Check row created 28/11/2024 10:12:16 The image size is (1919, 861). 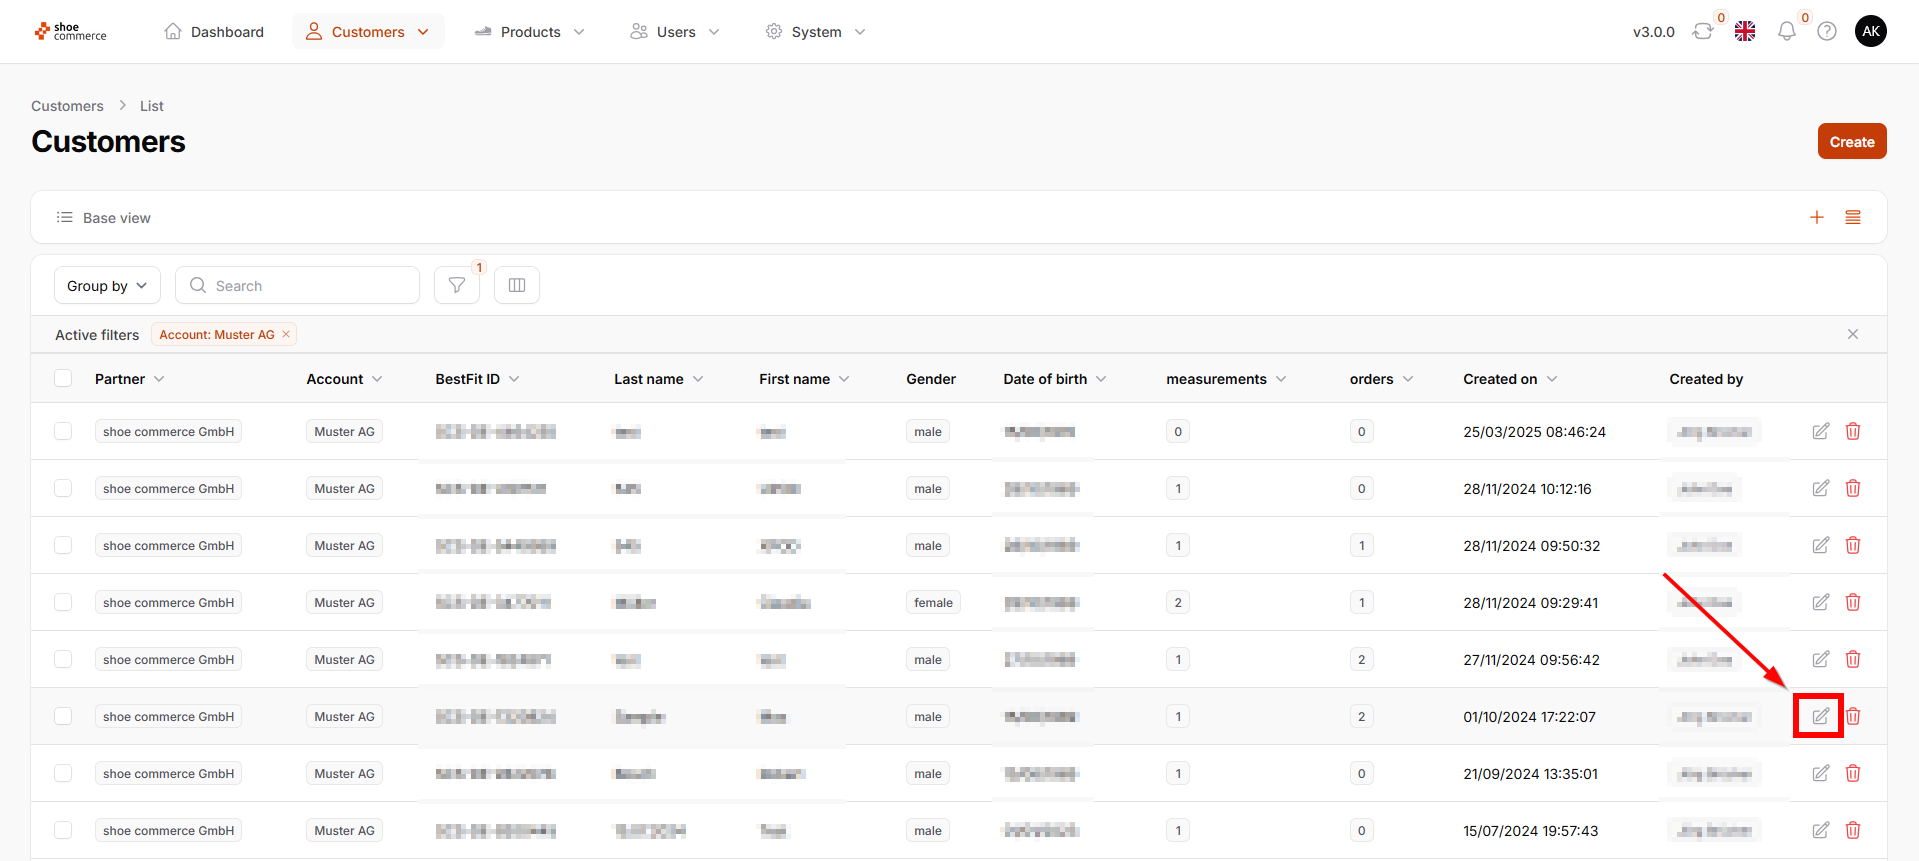[x=63, y=488]
